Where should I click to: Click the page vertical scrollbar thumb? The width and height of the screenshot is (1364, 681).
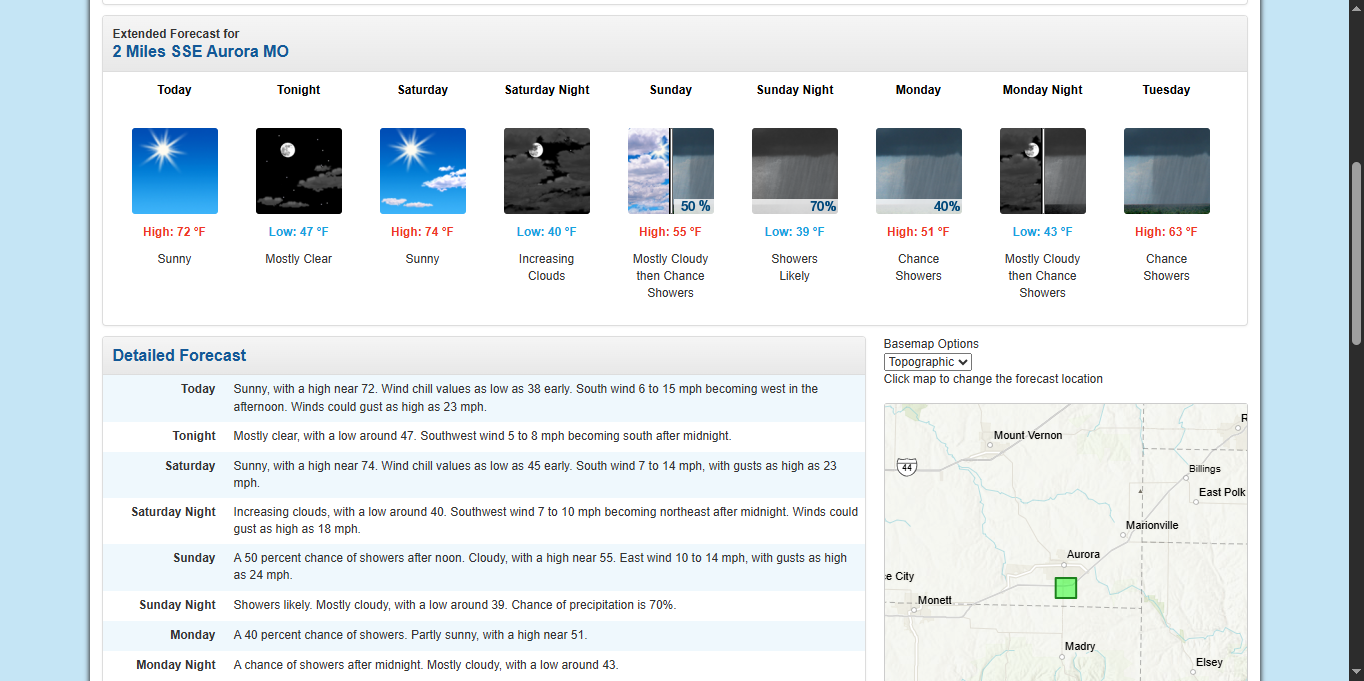pos(1356,253)
